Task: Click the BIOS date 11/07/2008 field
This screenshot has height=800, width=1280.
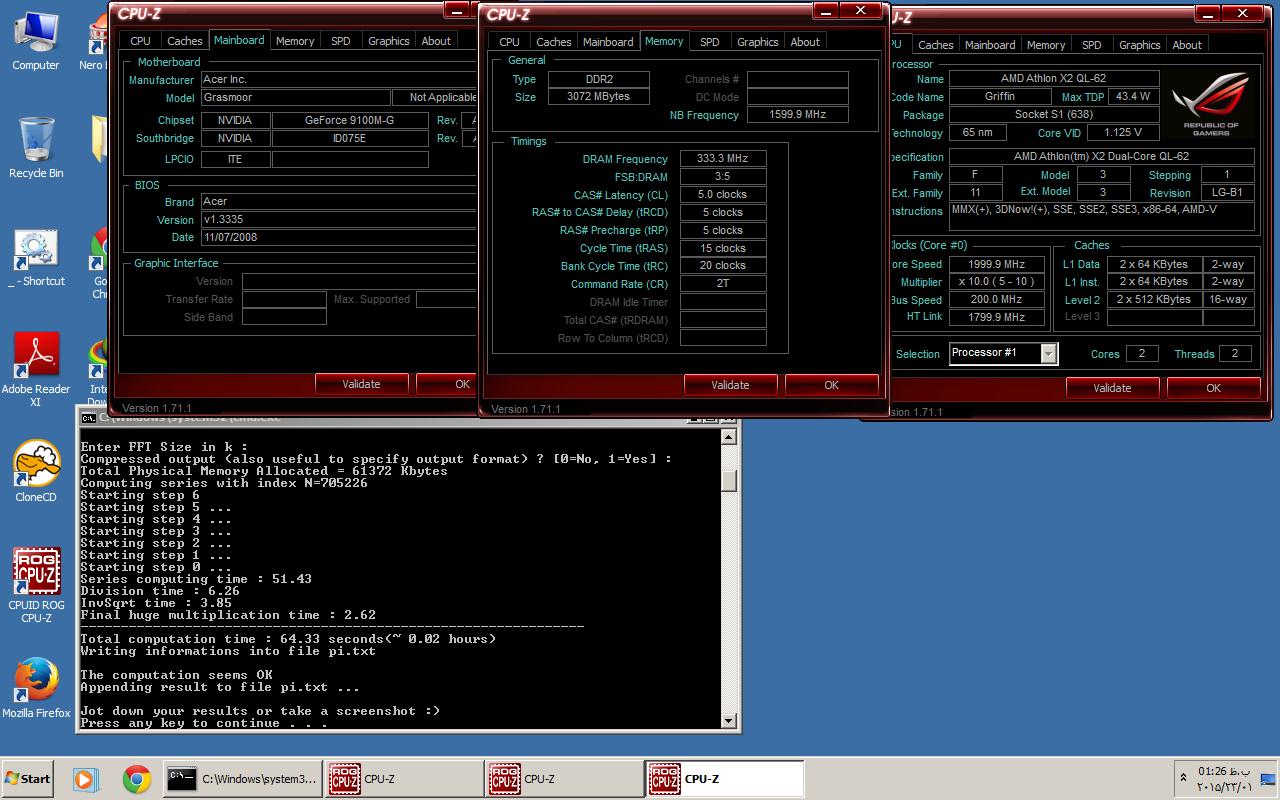Action: (339, 238)
